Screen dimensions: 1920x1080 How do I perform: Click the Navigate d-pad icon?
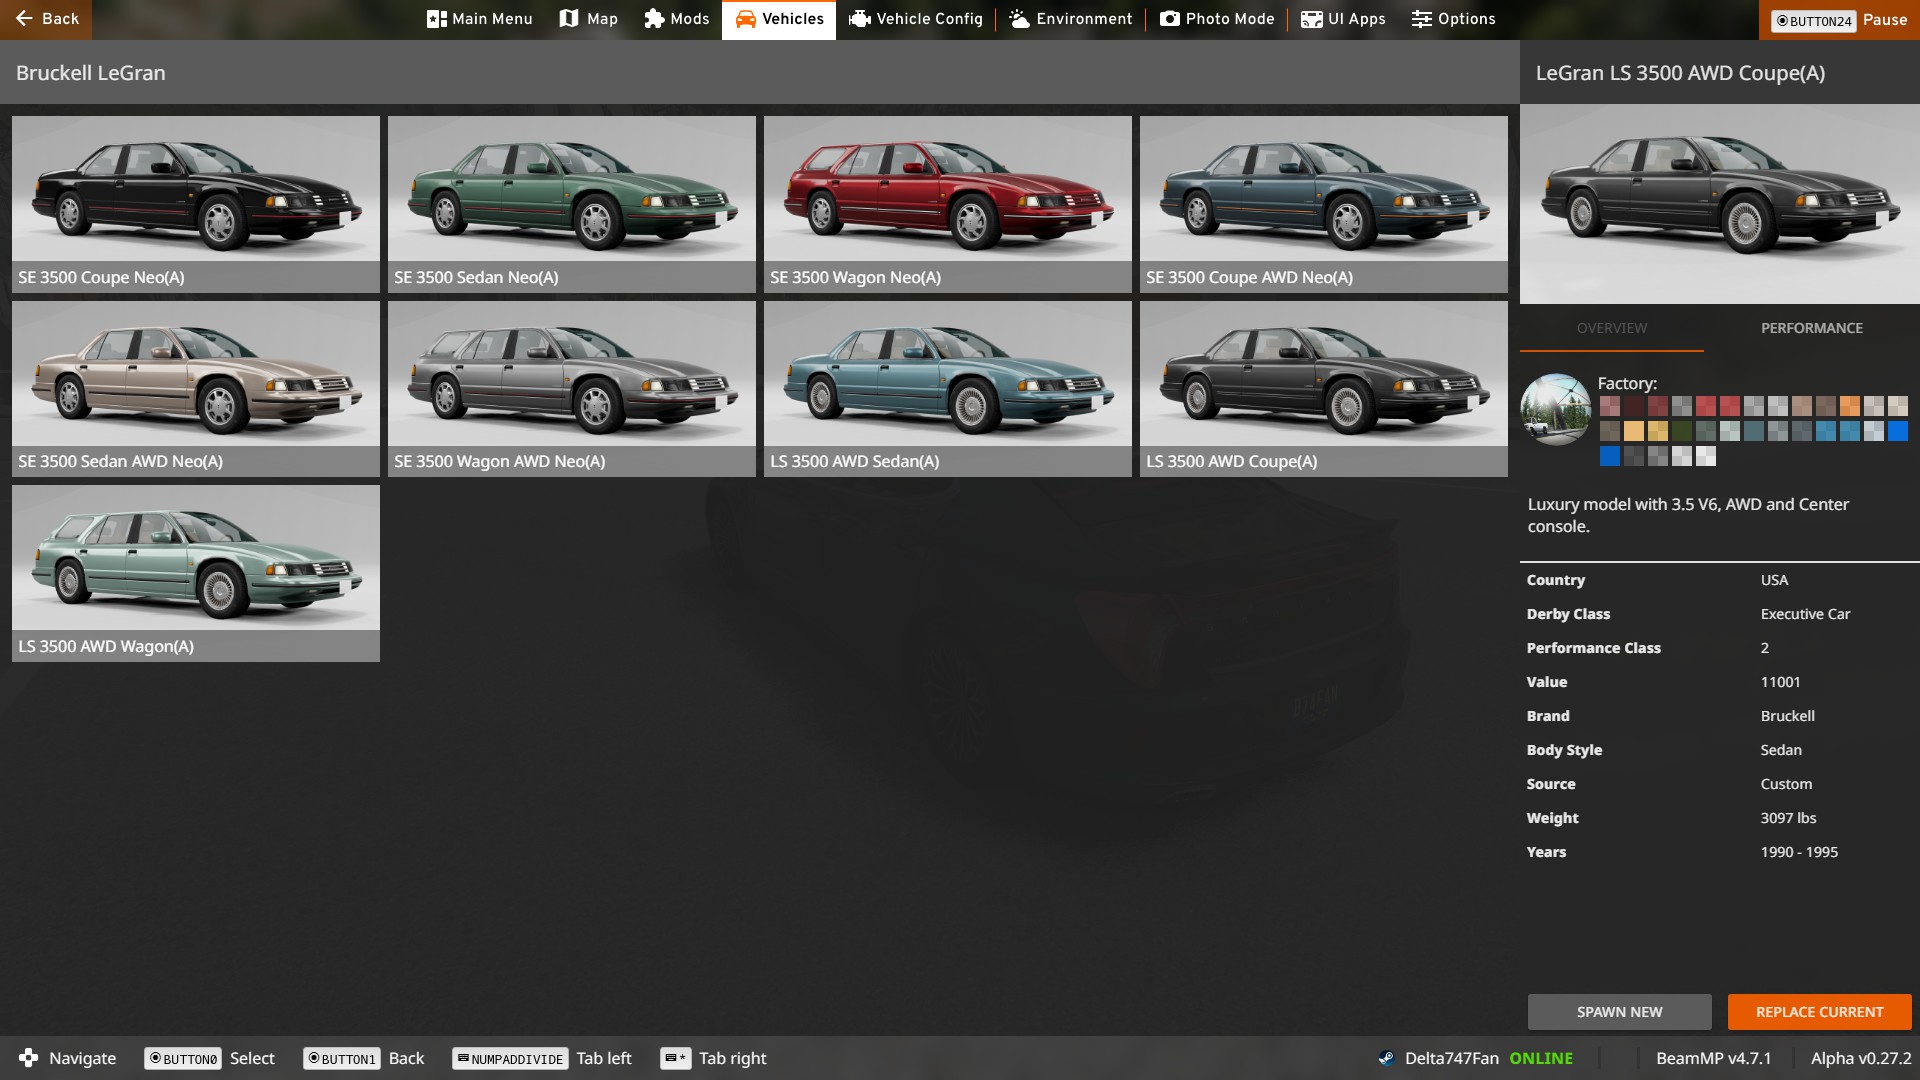click(28, 1058)
